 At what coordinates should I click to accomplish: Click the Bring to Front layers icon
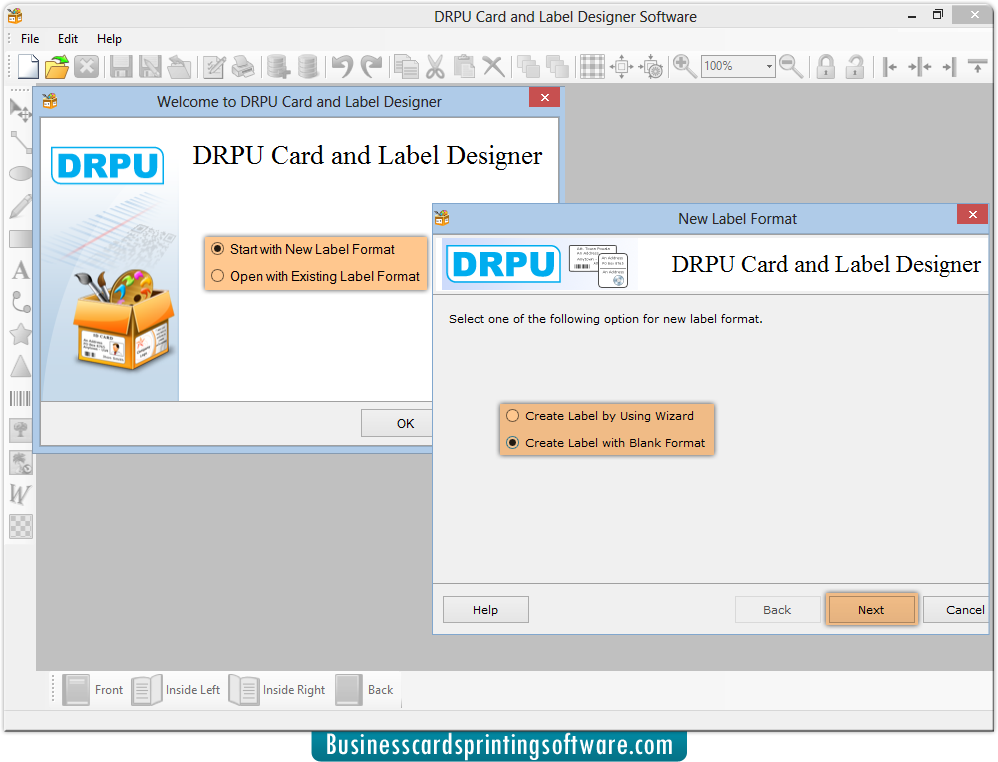pyautogui.click(x=528, y=66)
